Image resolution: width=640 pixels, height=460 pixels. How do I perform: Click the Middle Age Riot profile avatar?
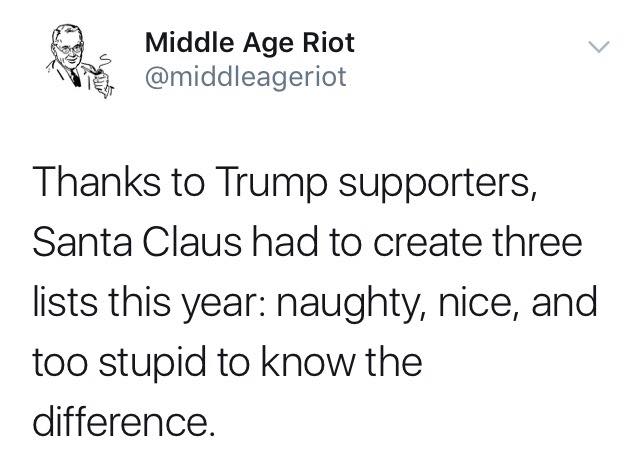coord(80,61)
